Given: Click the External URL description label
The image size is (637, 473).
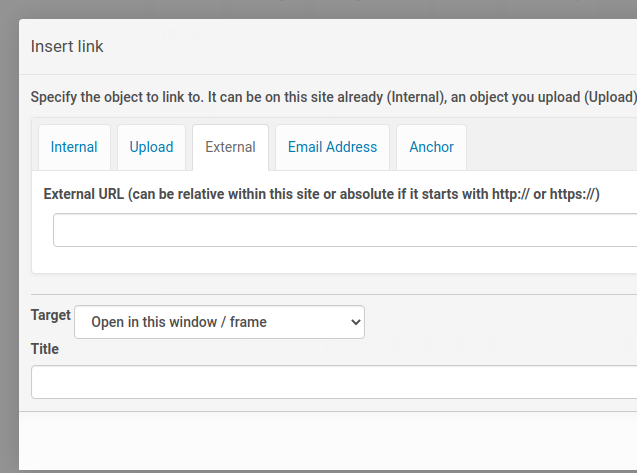Looking at the screenshot, I should 321,194.
